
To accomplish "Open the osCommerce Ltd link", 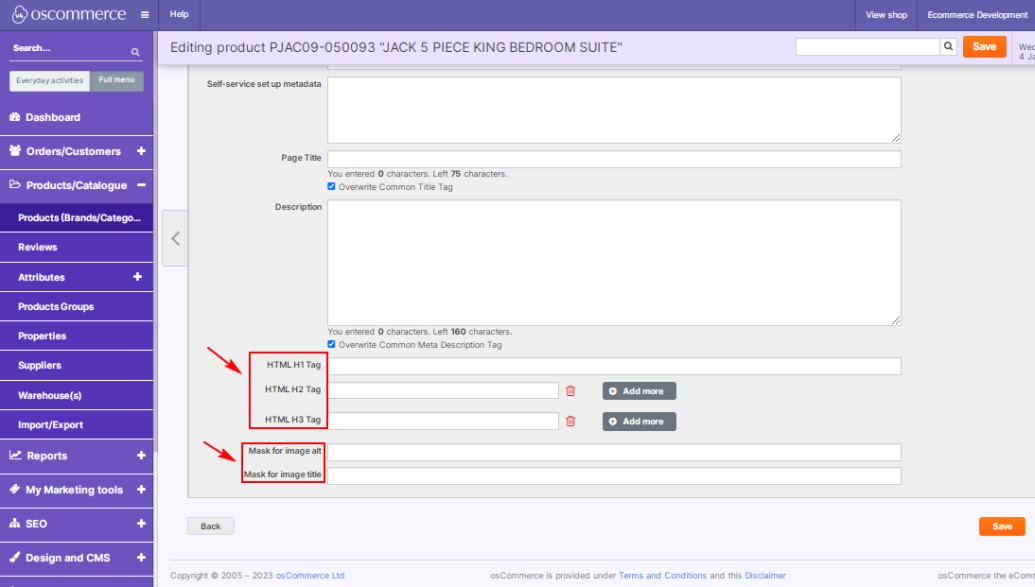I will click(310, 575).
